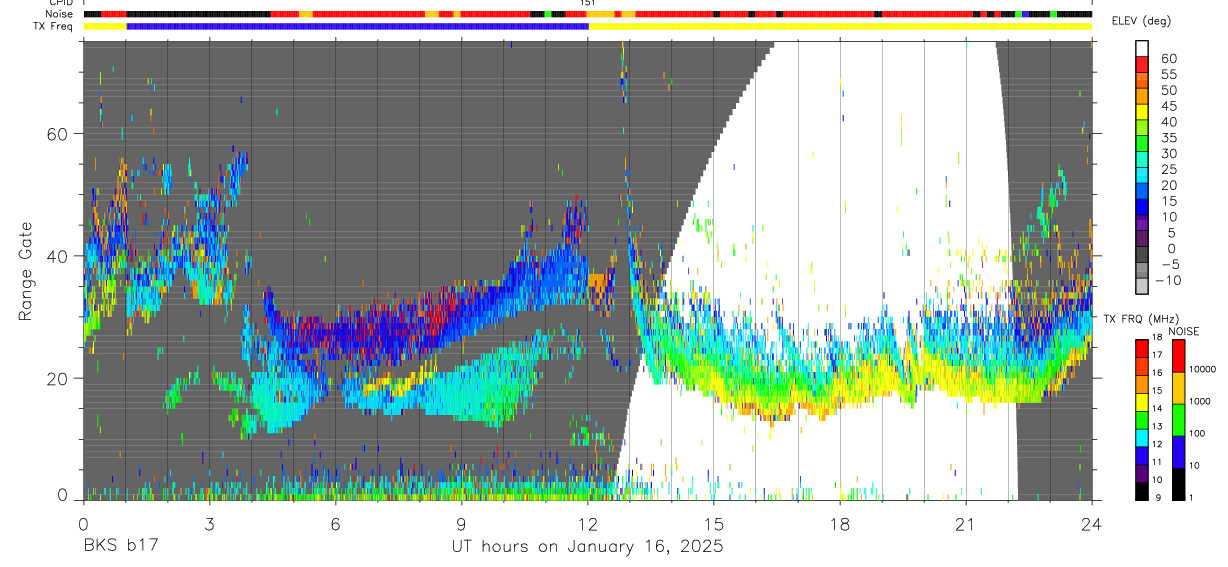Click the light gray bottom segment of ELEV colorbar

point(1143,286)
